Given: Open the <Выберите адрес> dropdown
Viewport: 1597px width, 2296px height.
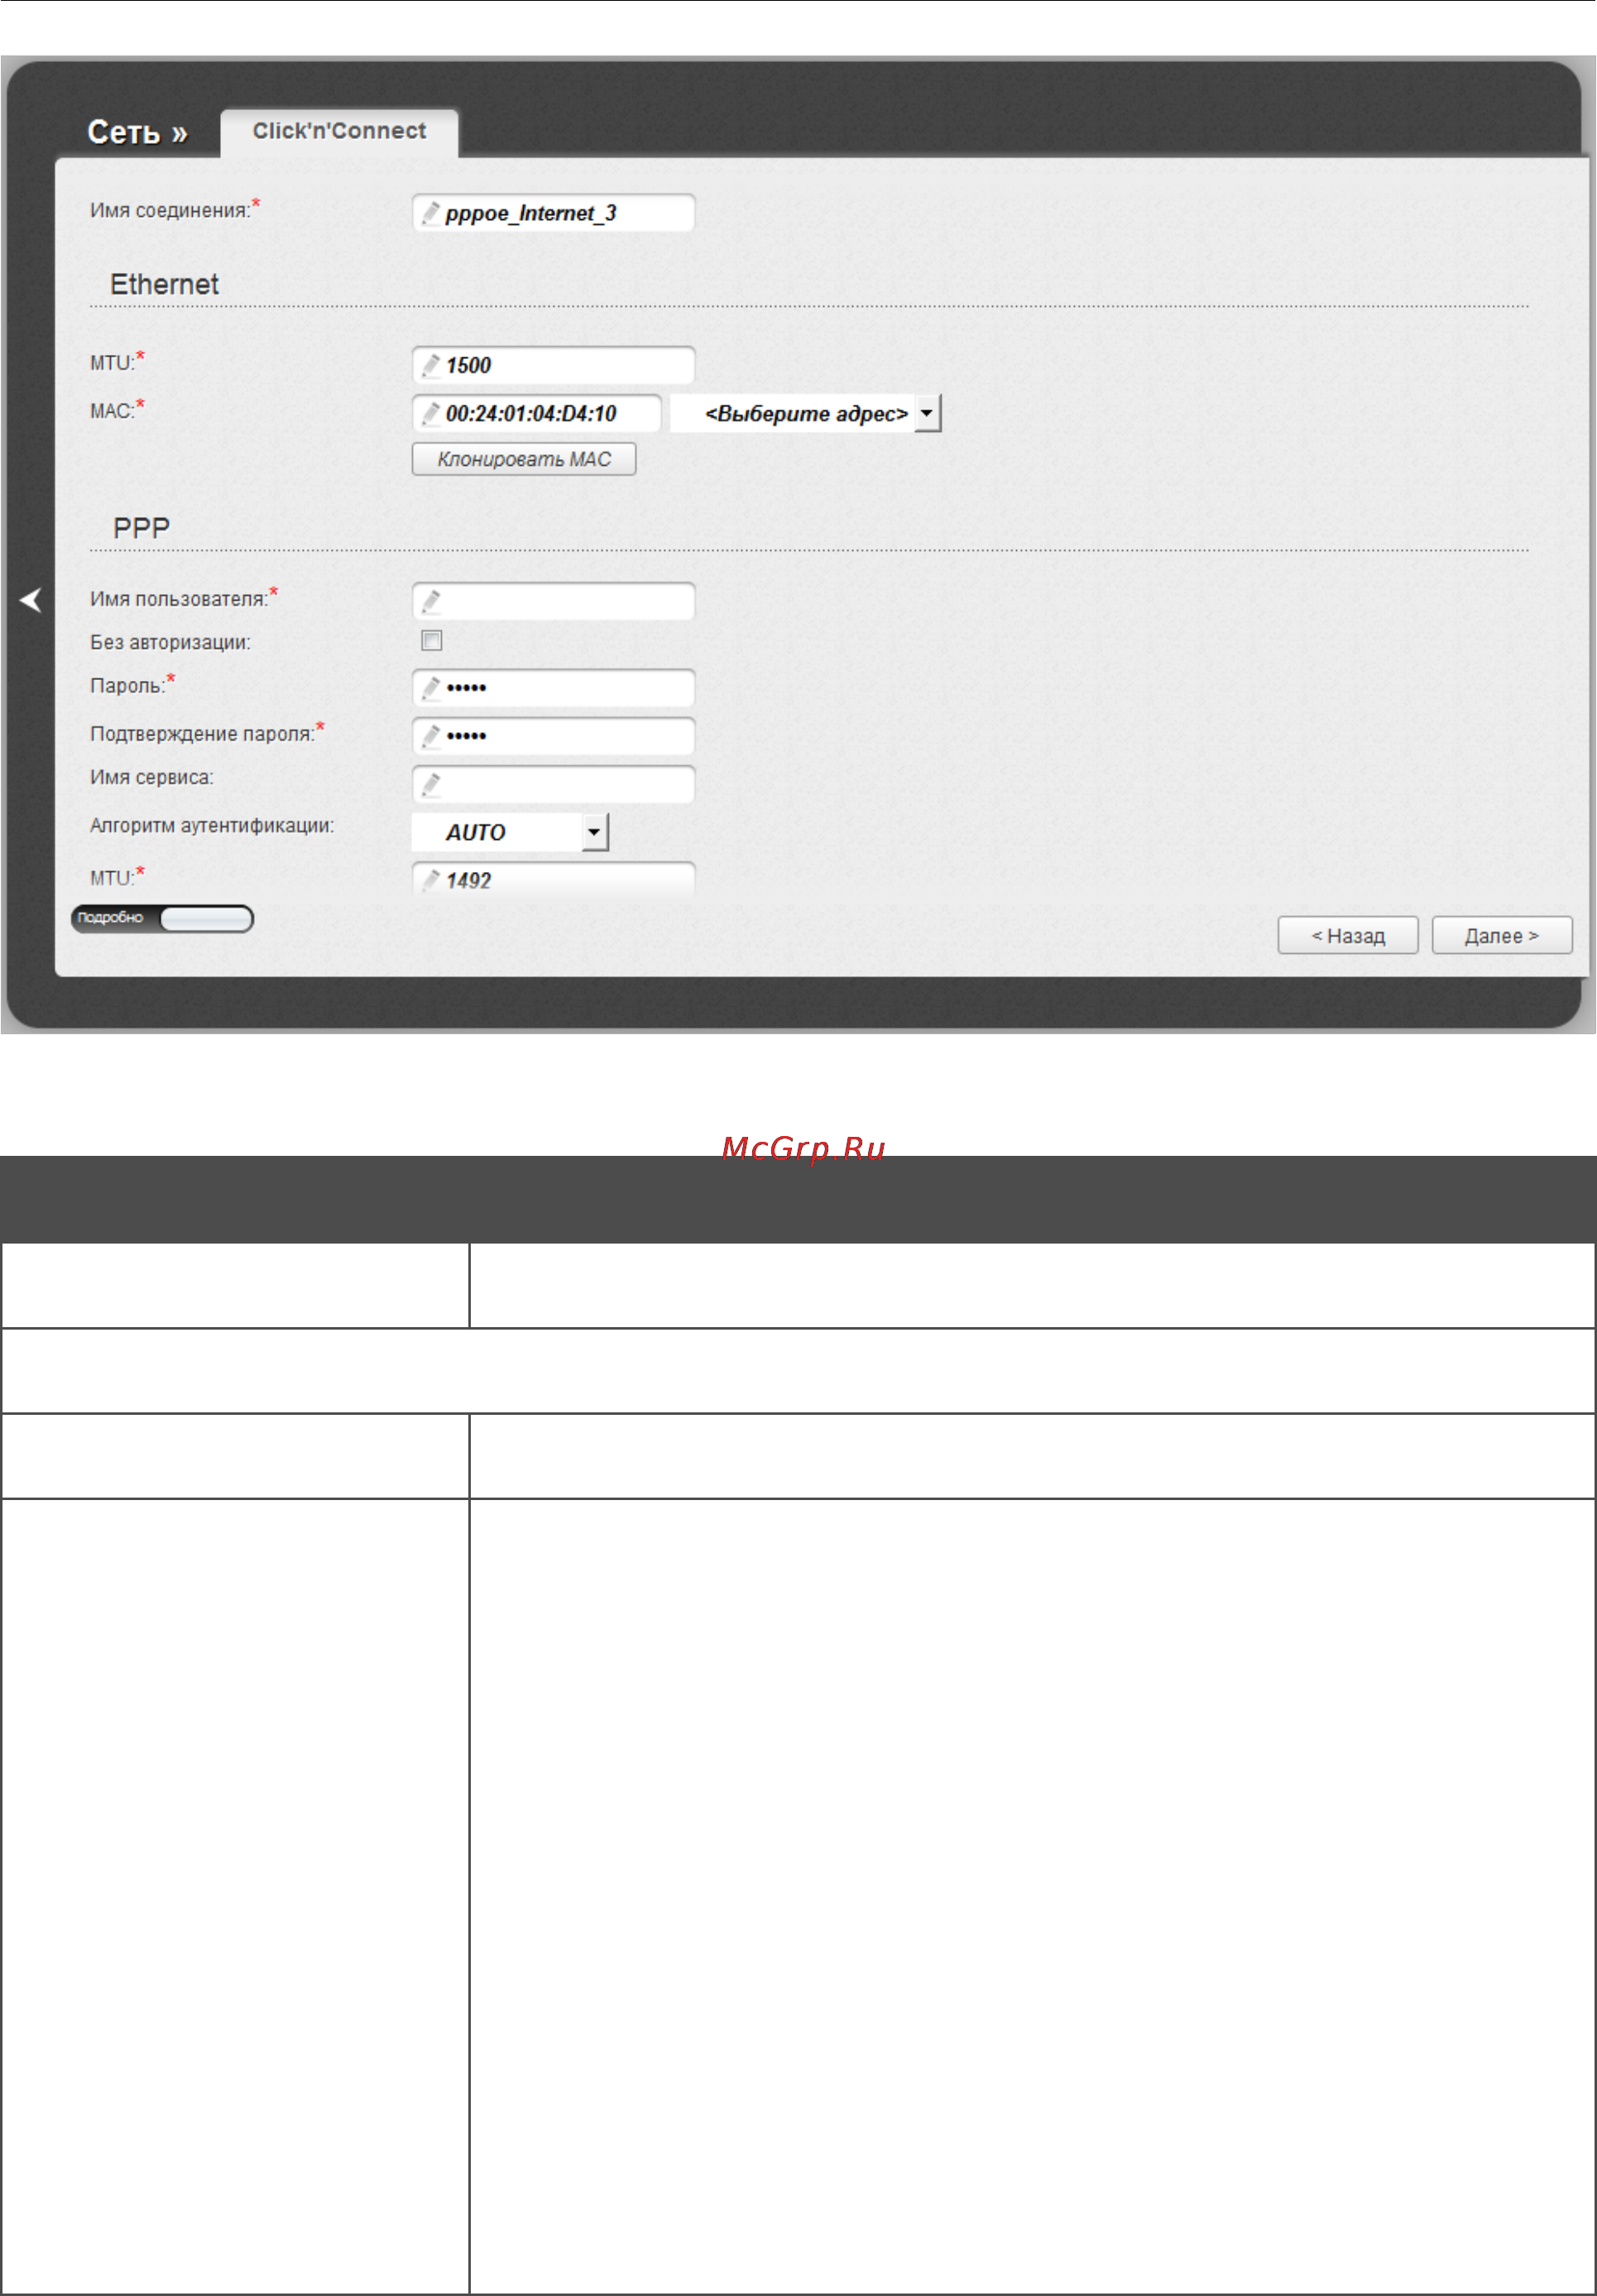Looking at the screenshot, I should (806, 413).
